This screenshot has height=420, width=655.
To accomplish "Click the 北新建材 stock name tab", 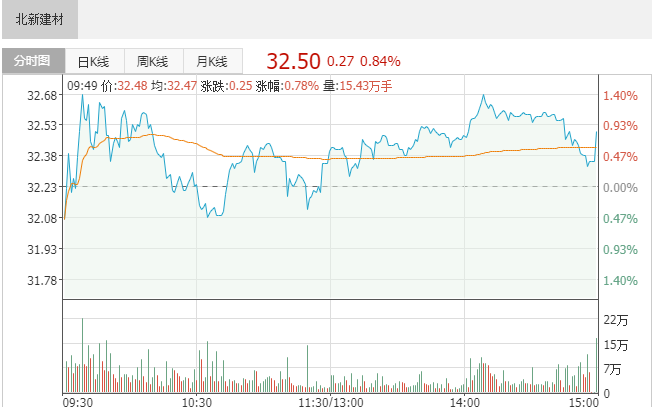I will coord(40,19).
